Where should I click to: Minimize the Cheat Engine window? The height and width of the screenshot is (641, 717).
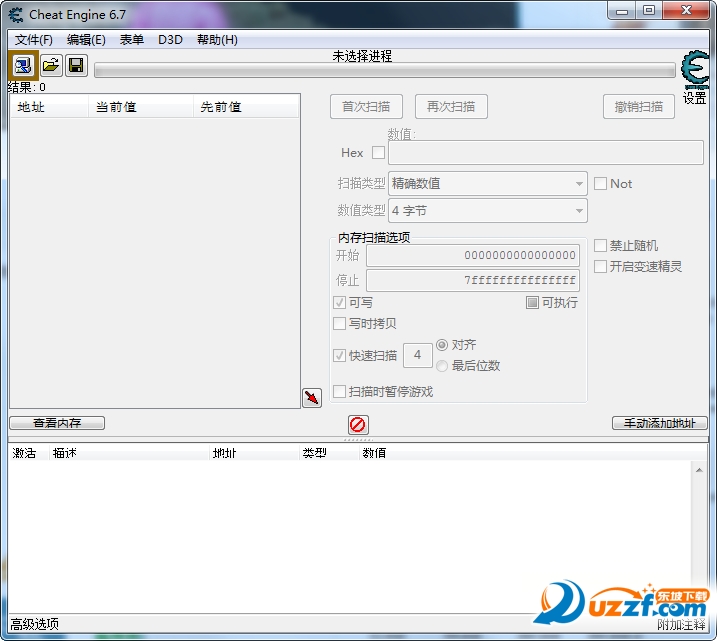tap(621, 11)
